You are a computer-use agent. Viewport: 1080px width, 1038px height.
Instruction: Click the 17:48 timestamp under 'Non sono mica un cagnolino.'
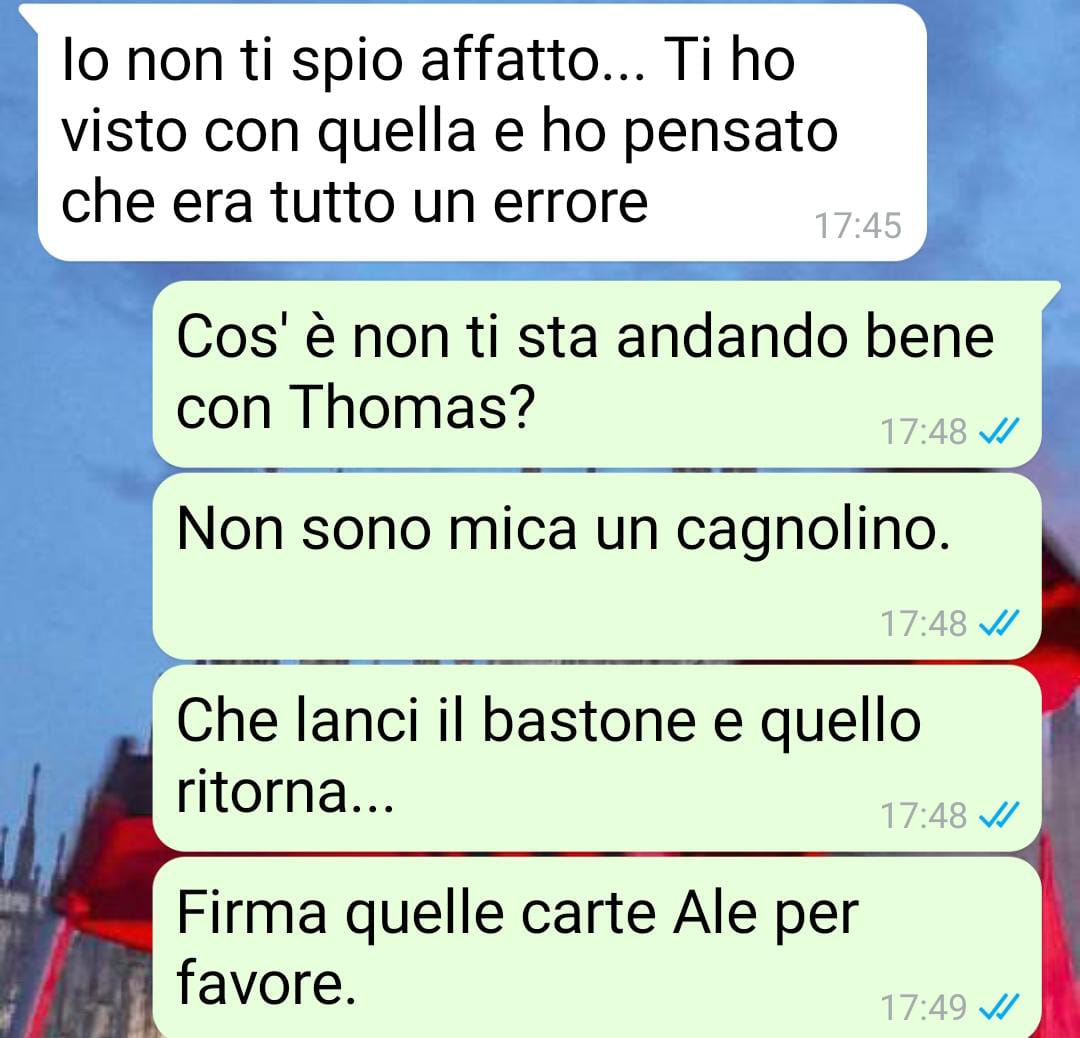coord(924,624)
